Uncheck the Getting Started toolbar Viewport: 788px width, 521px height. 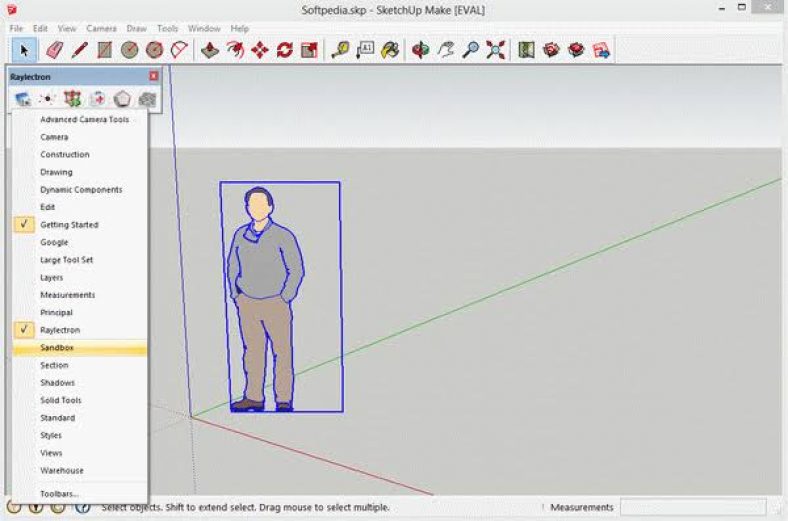69,225
